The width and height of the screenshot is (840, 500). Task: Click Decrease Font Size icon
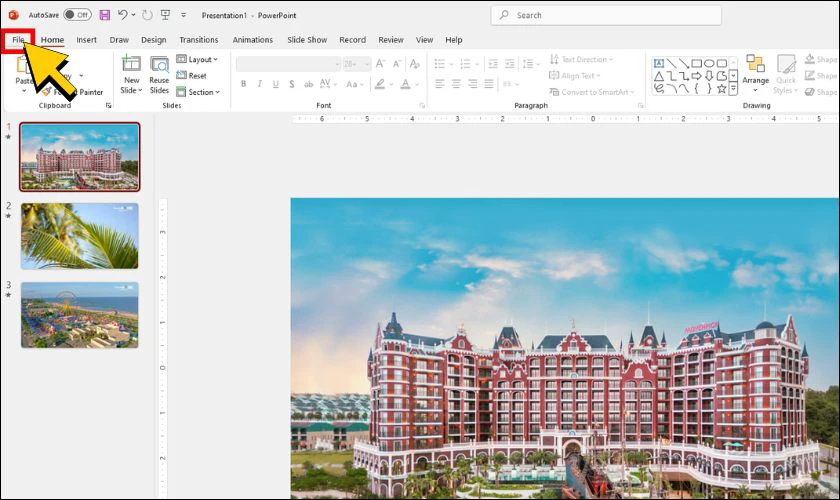[x=397, y=64]
